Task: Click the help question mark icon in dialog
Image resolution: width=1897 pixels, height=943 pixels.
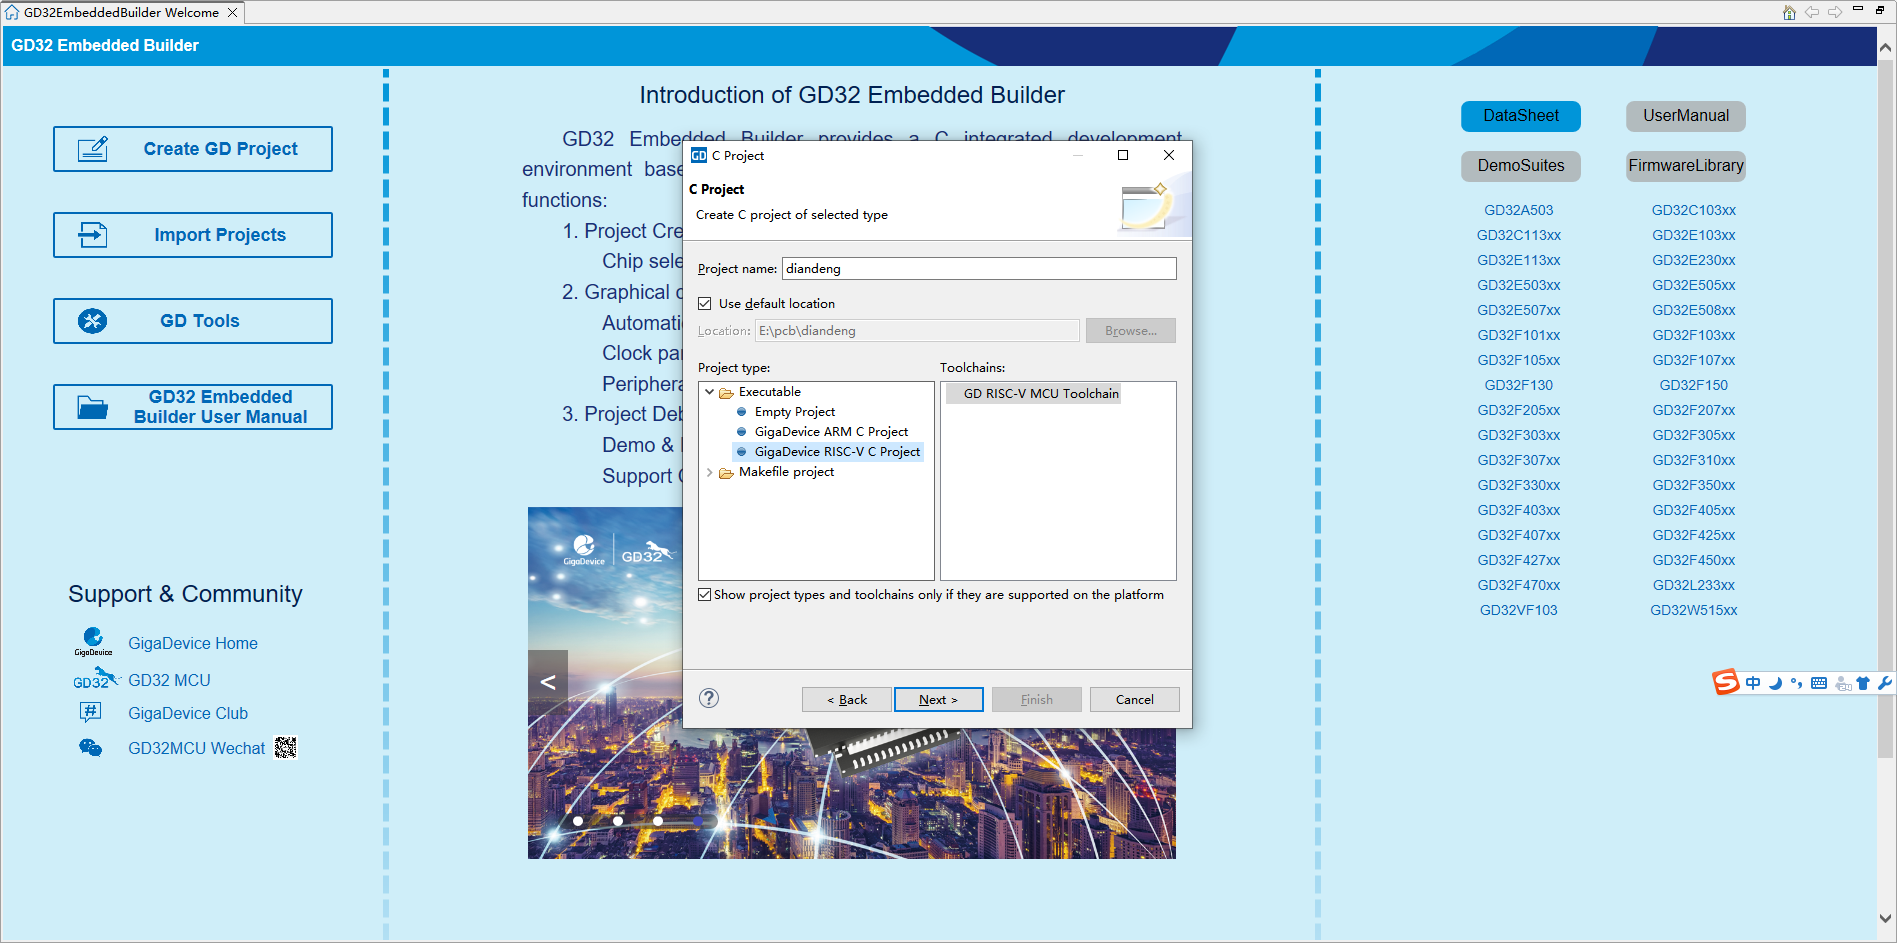Action: click(x=709, y=698)
